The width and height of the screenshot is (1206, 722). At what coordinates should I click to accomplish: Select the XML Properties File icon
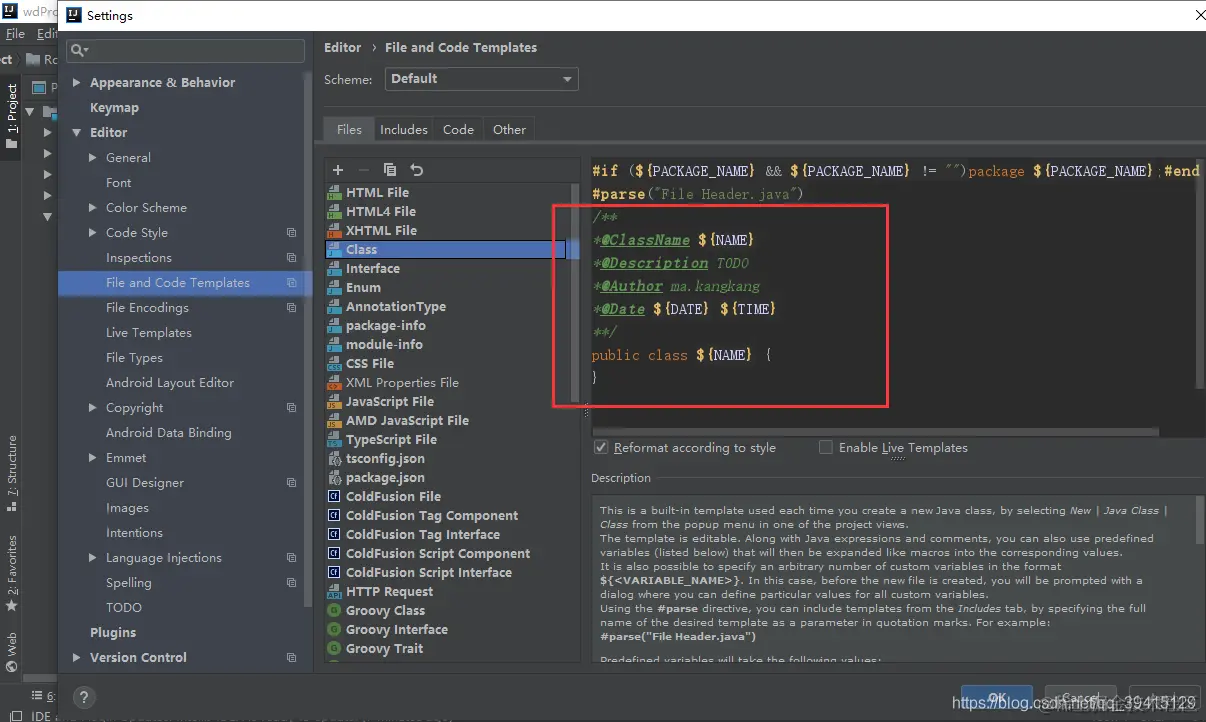334,383
